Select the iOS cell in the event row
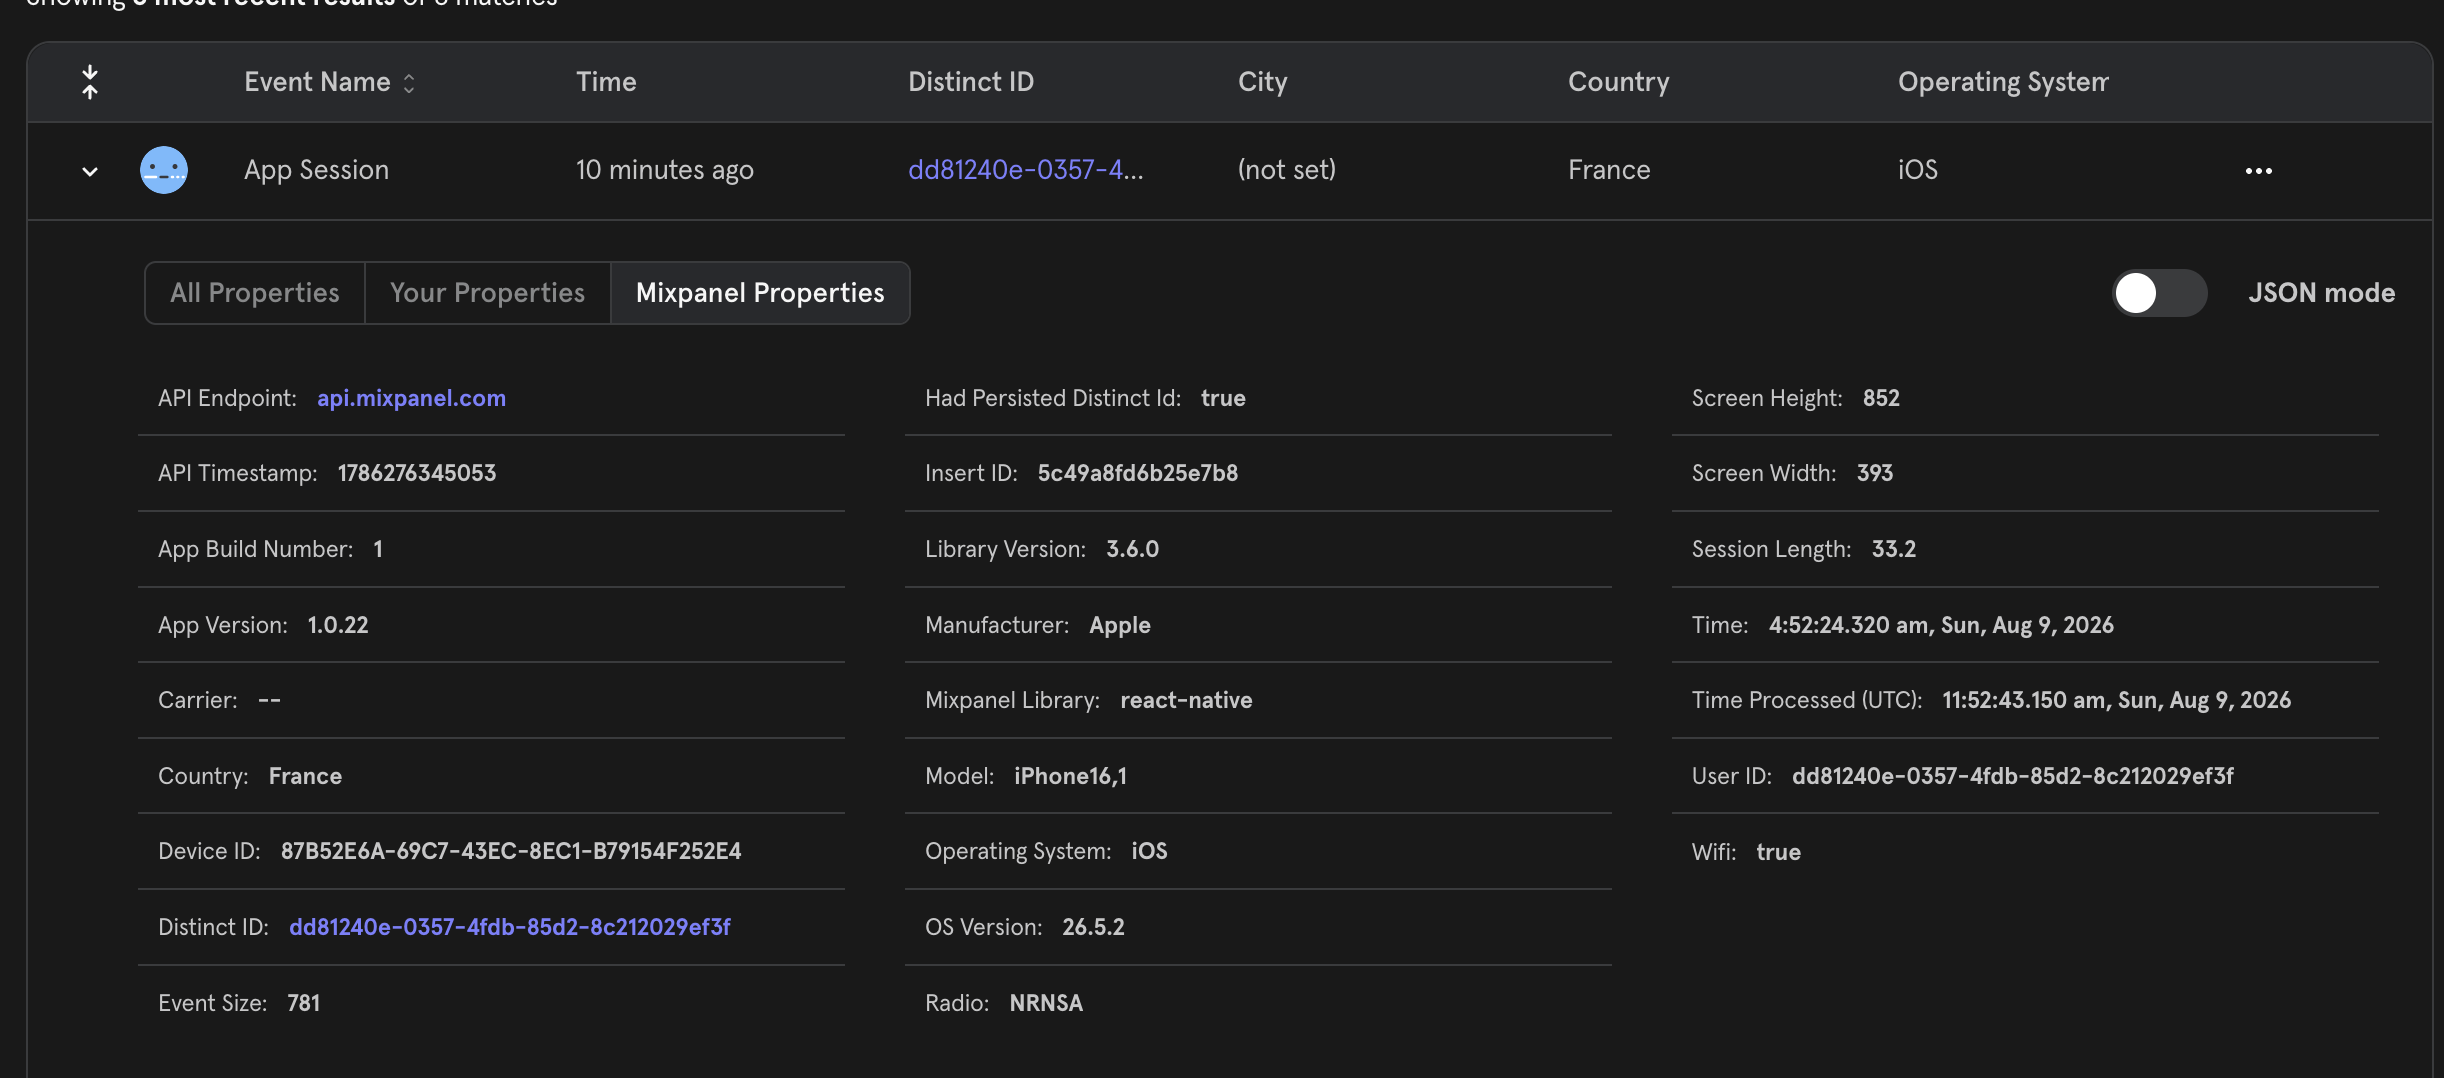 (1918, 170)
